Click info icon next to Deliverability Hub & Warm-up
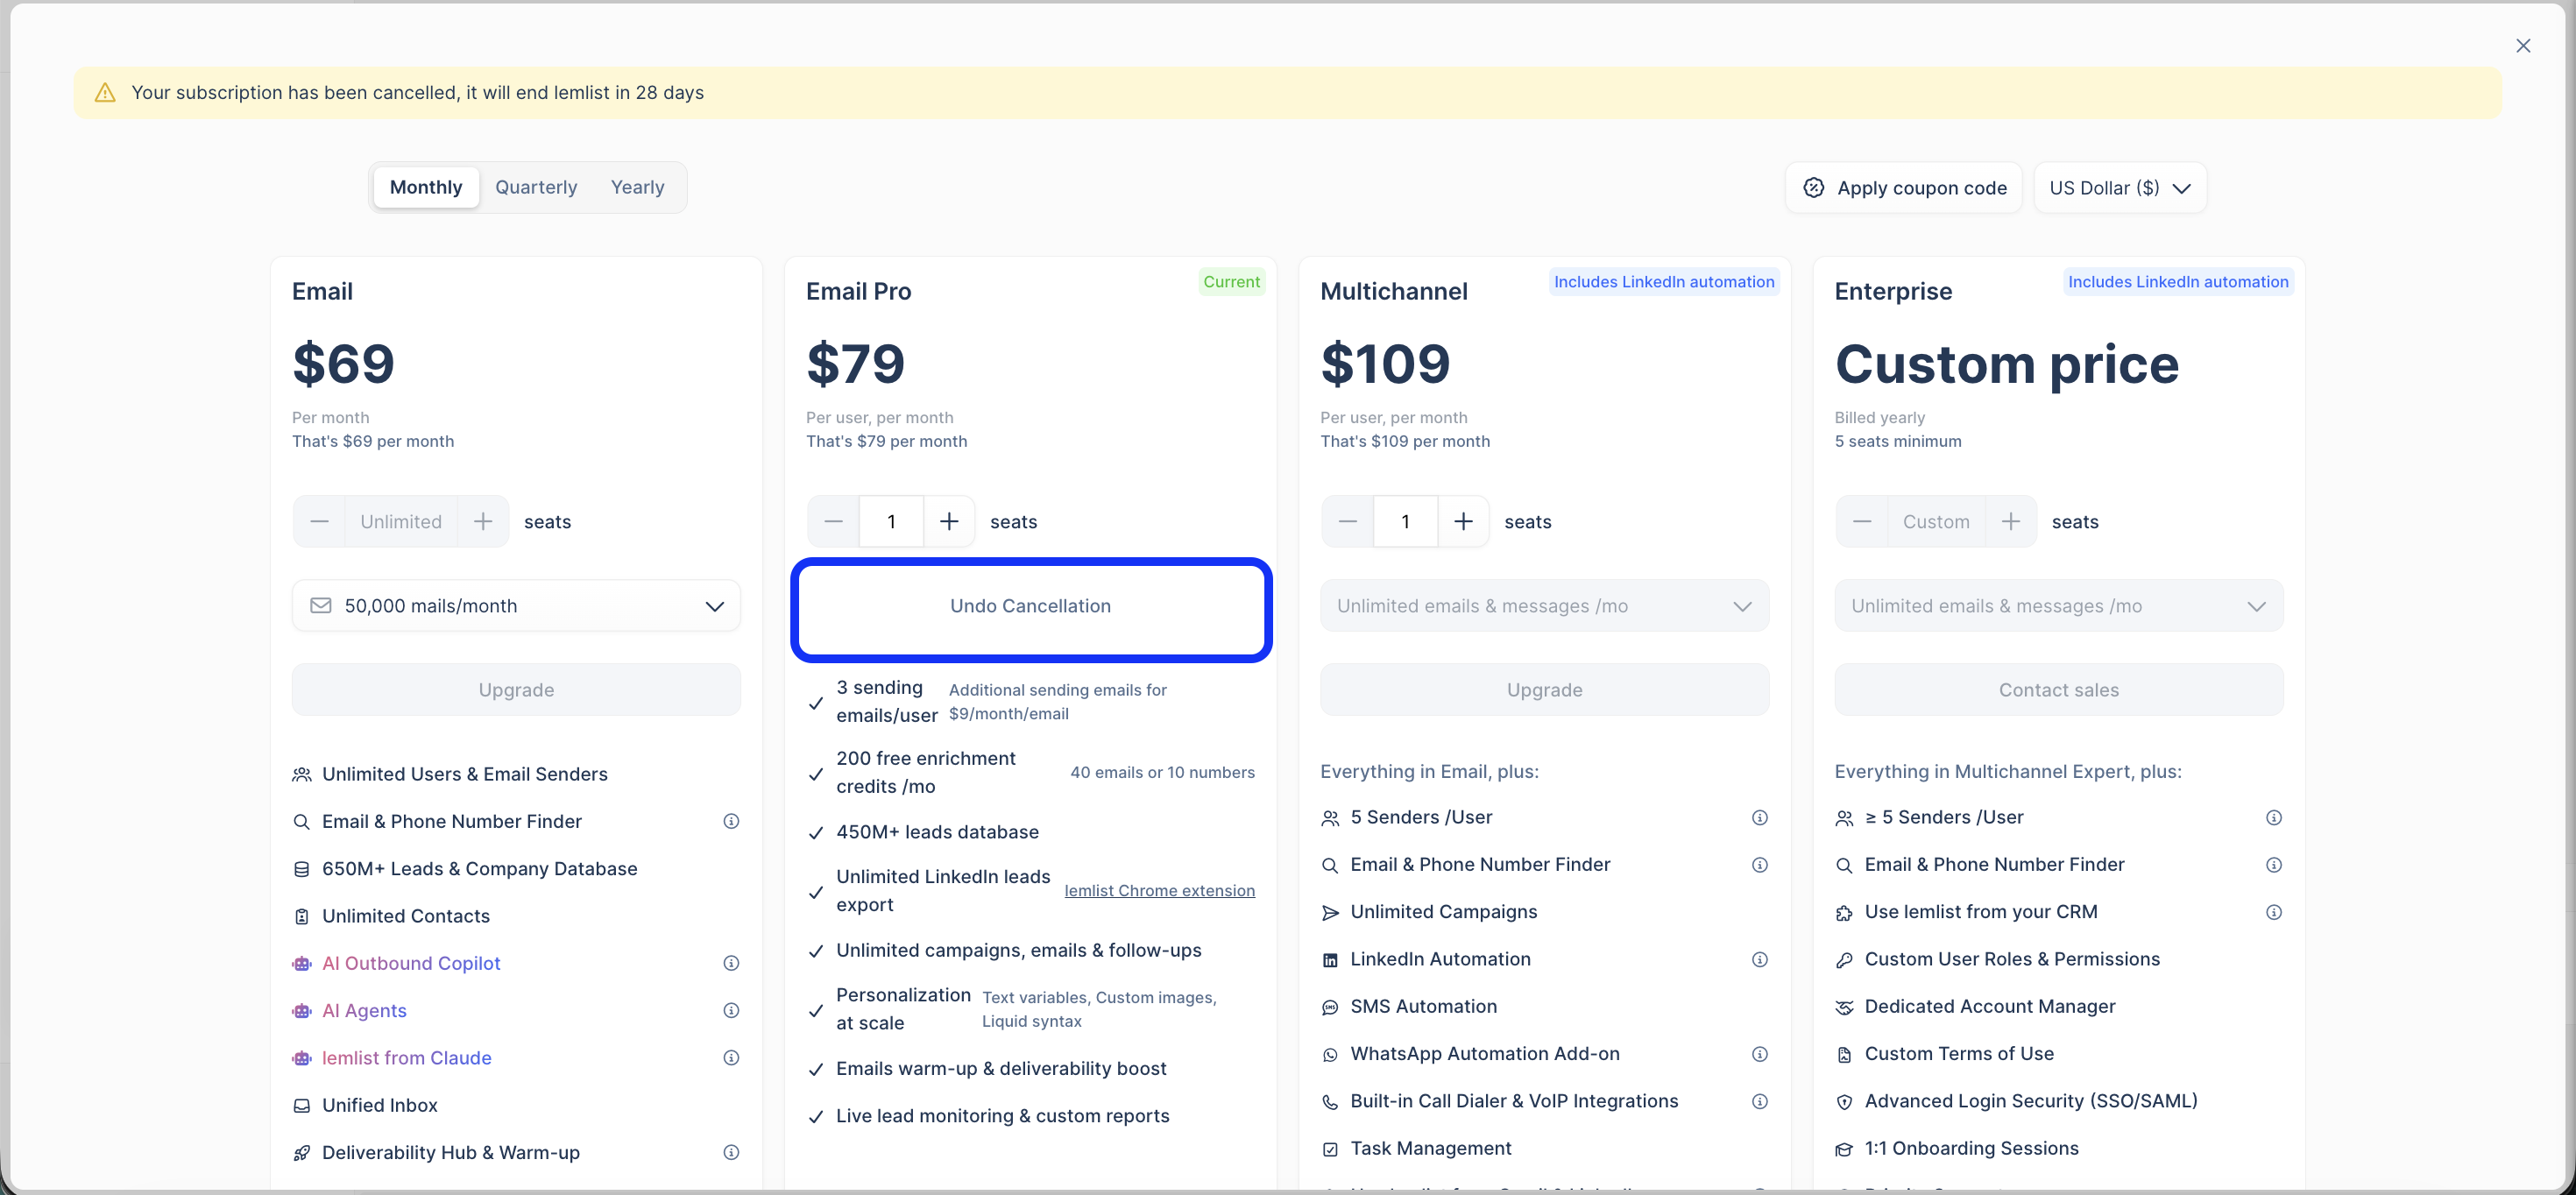2576x1195 pixels. click(731, 1152)
